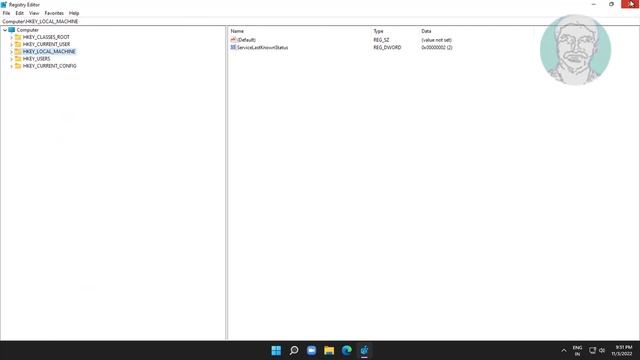Viewport: 640px width, 360px height.
Task: Sort by the Data column header
Action: [426, 31]
